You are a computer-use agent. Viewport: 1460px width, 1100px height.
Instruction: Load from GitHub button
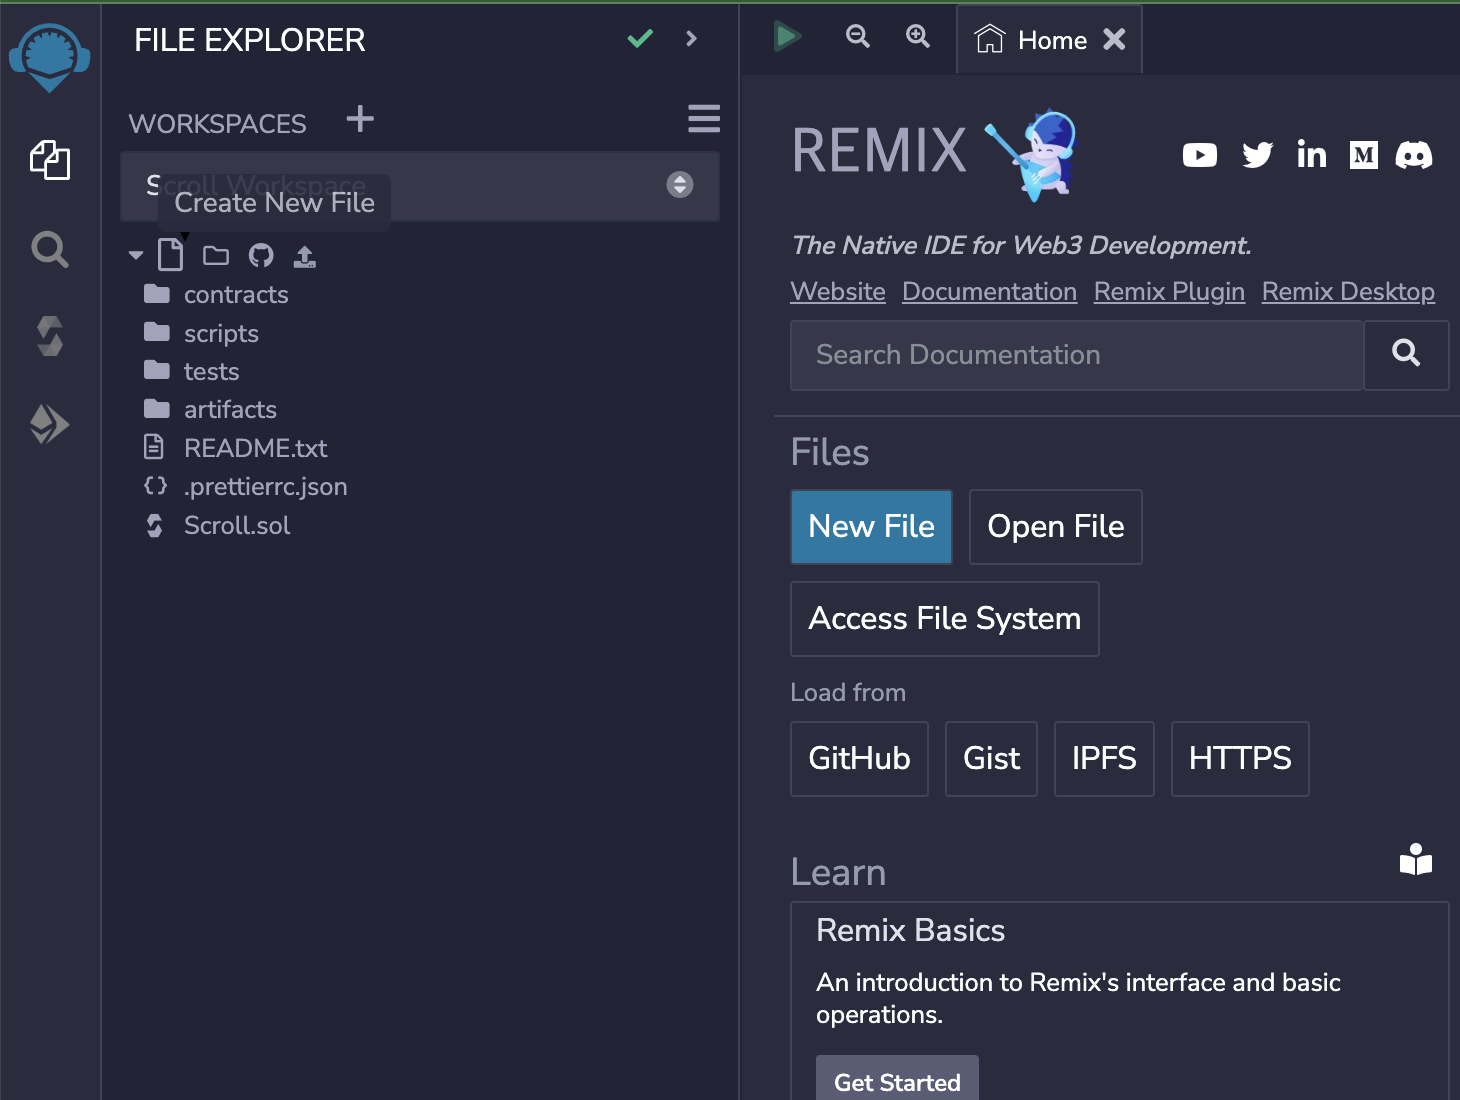pyautogui.click(x=860, y=759)
